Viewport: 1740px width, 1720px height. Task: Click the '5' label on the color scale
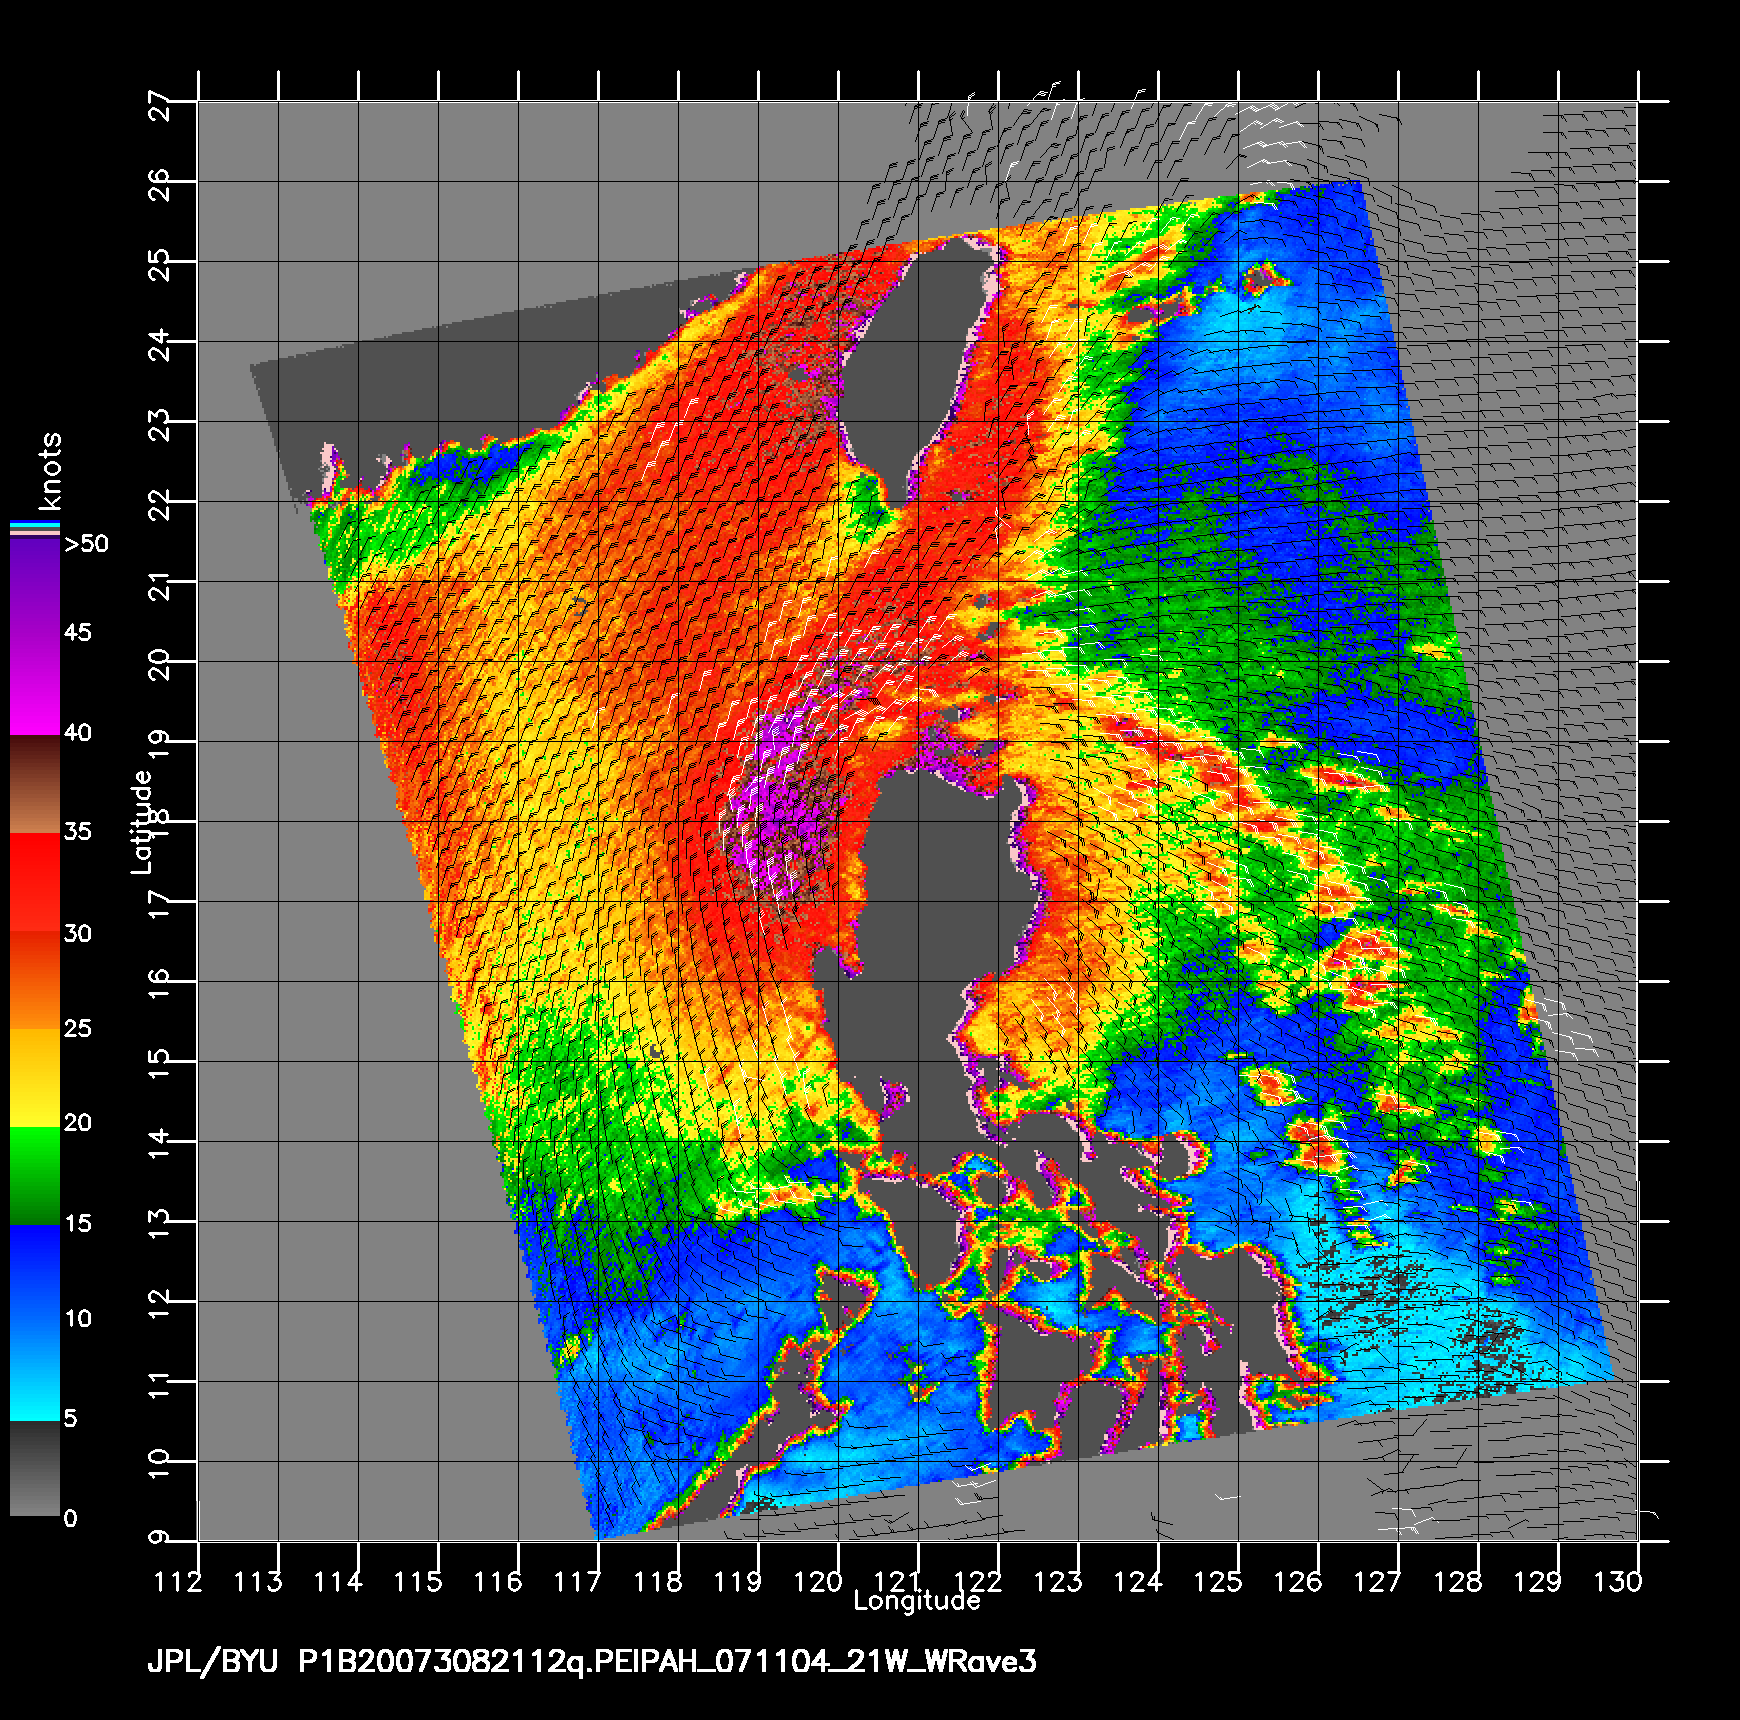click(70, 1419)
